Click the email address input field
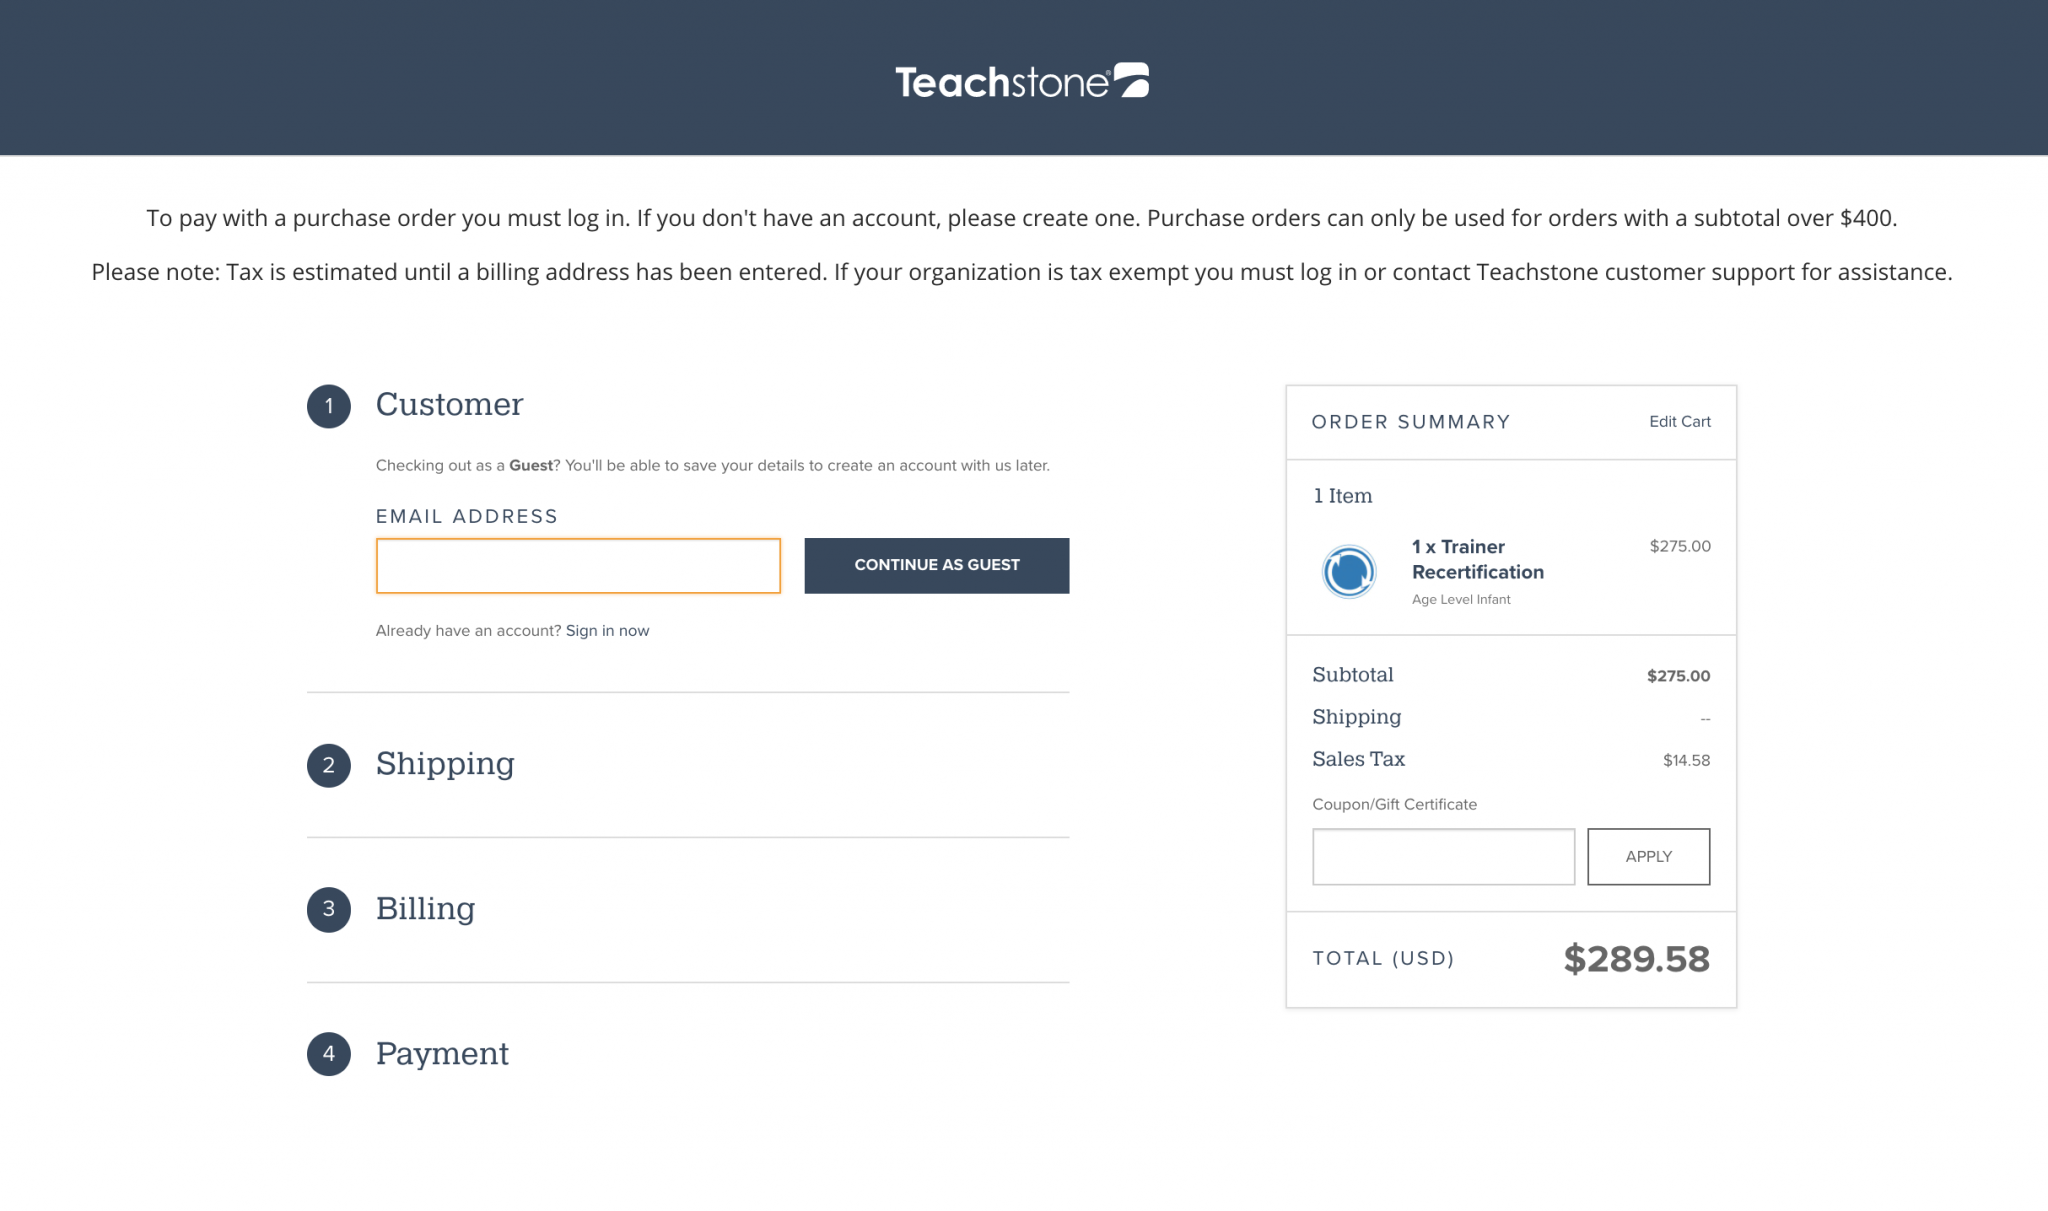This screenshot has width=2048, height=1211. click(x=577, y=565)
